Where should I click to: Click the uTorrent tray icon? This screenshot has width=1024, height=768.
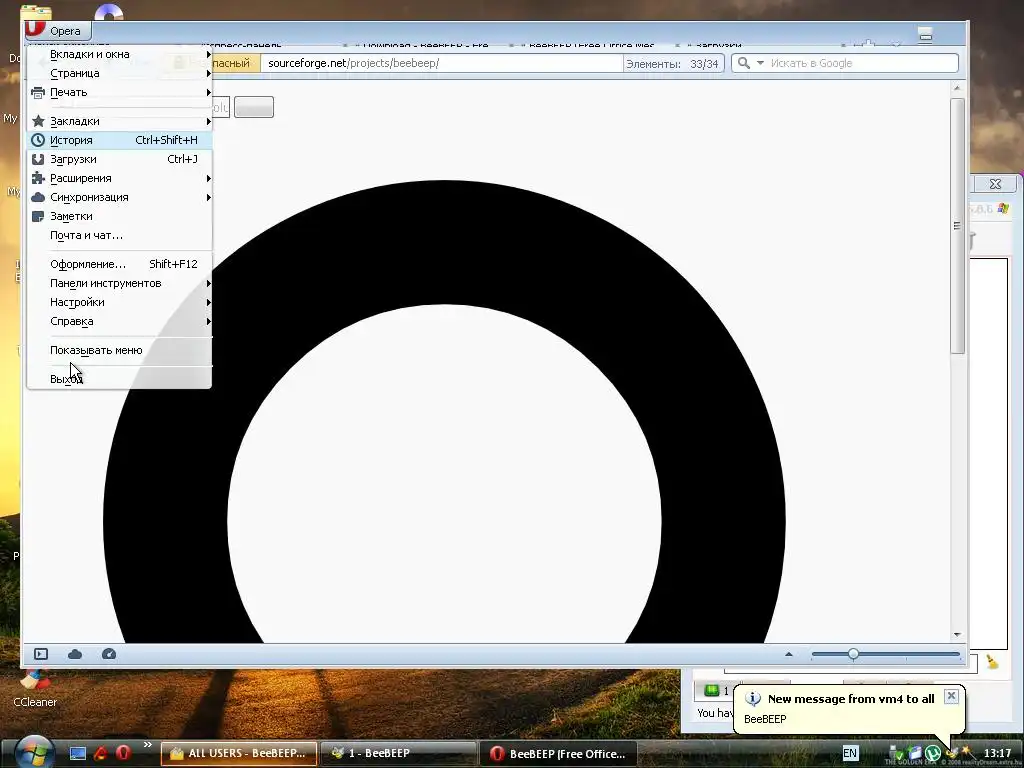(933, 754)
